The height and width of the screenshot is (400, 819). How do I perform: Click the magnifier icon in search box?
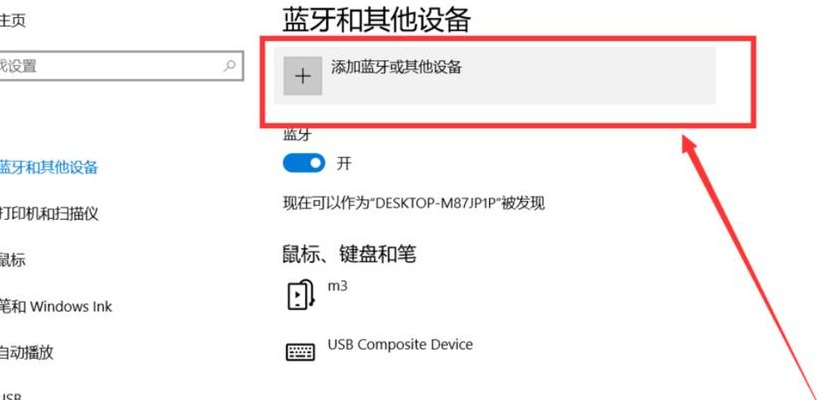[x=229, y=66]
